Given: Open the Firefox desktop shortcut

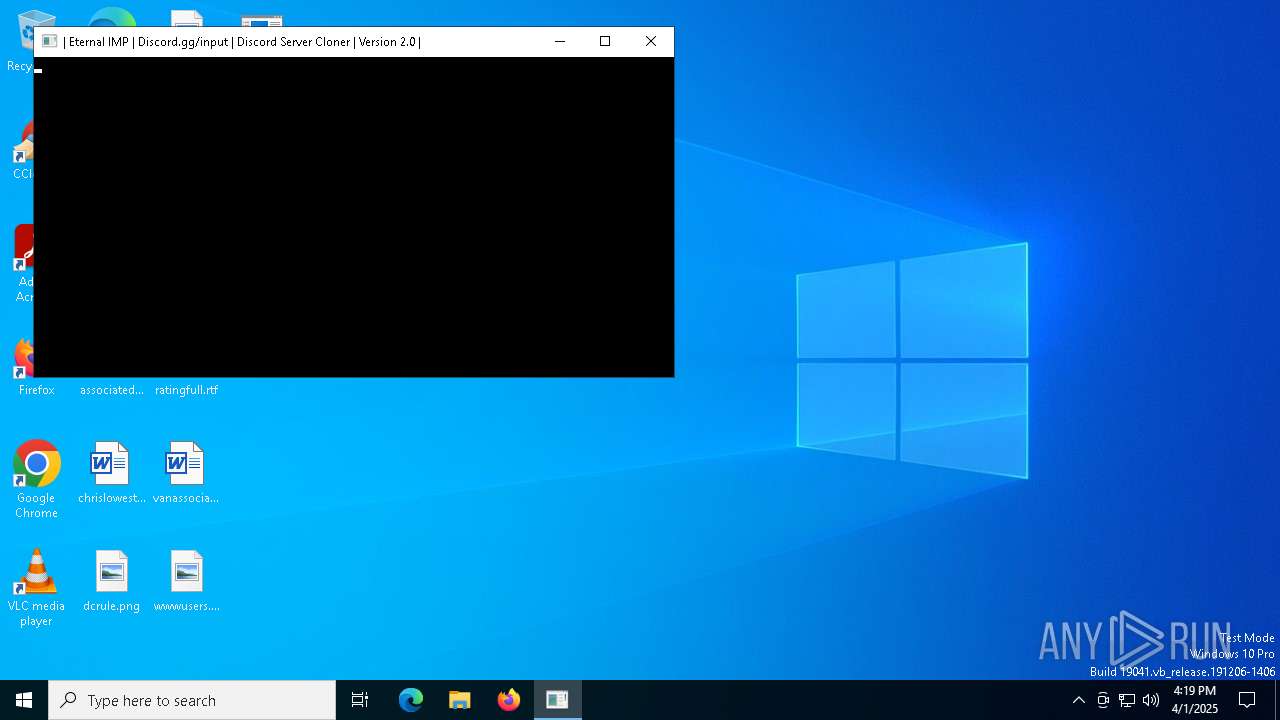Looking at the screenshot, I should coord(24,368).
